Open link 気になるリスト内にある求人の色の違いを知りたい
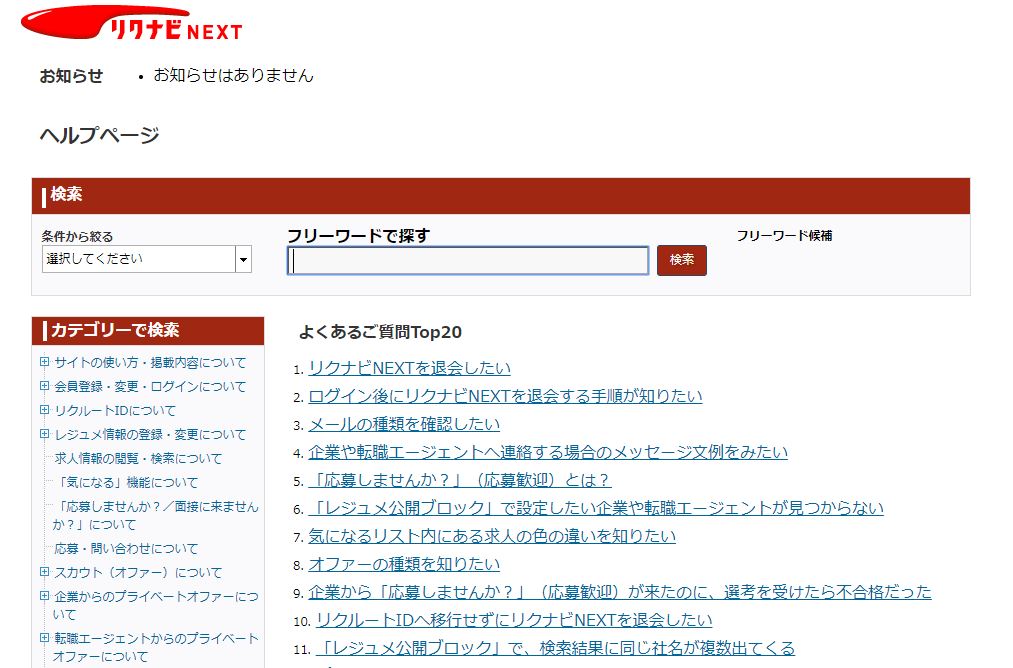Viewport: 1013px width, 668px height. 492,536
